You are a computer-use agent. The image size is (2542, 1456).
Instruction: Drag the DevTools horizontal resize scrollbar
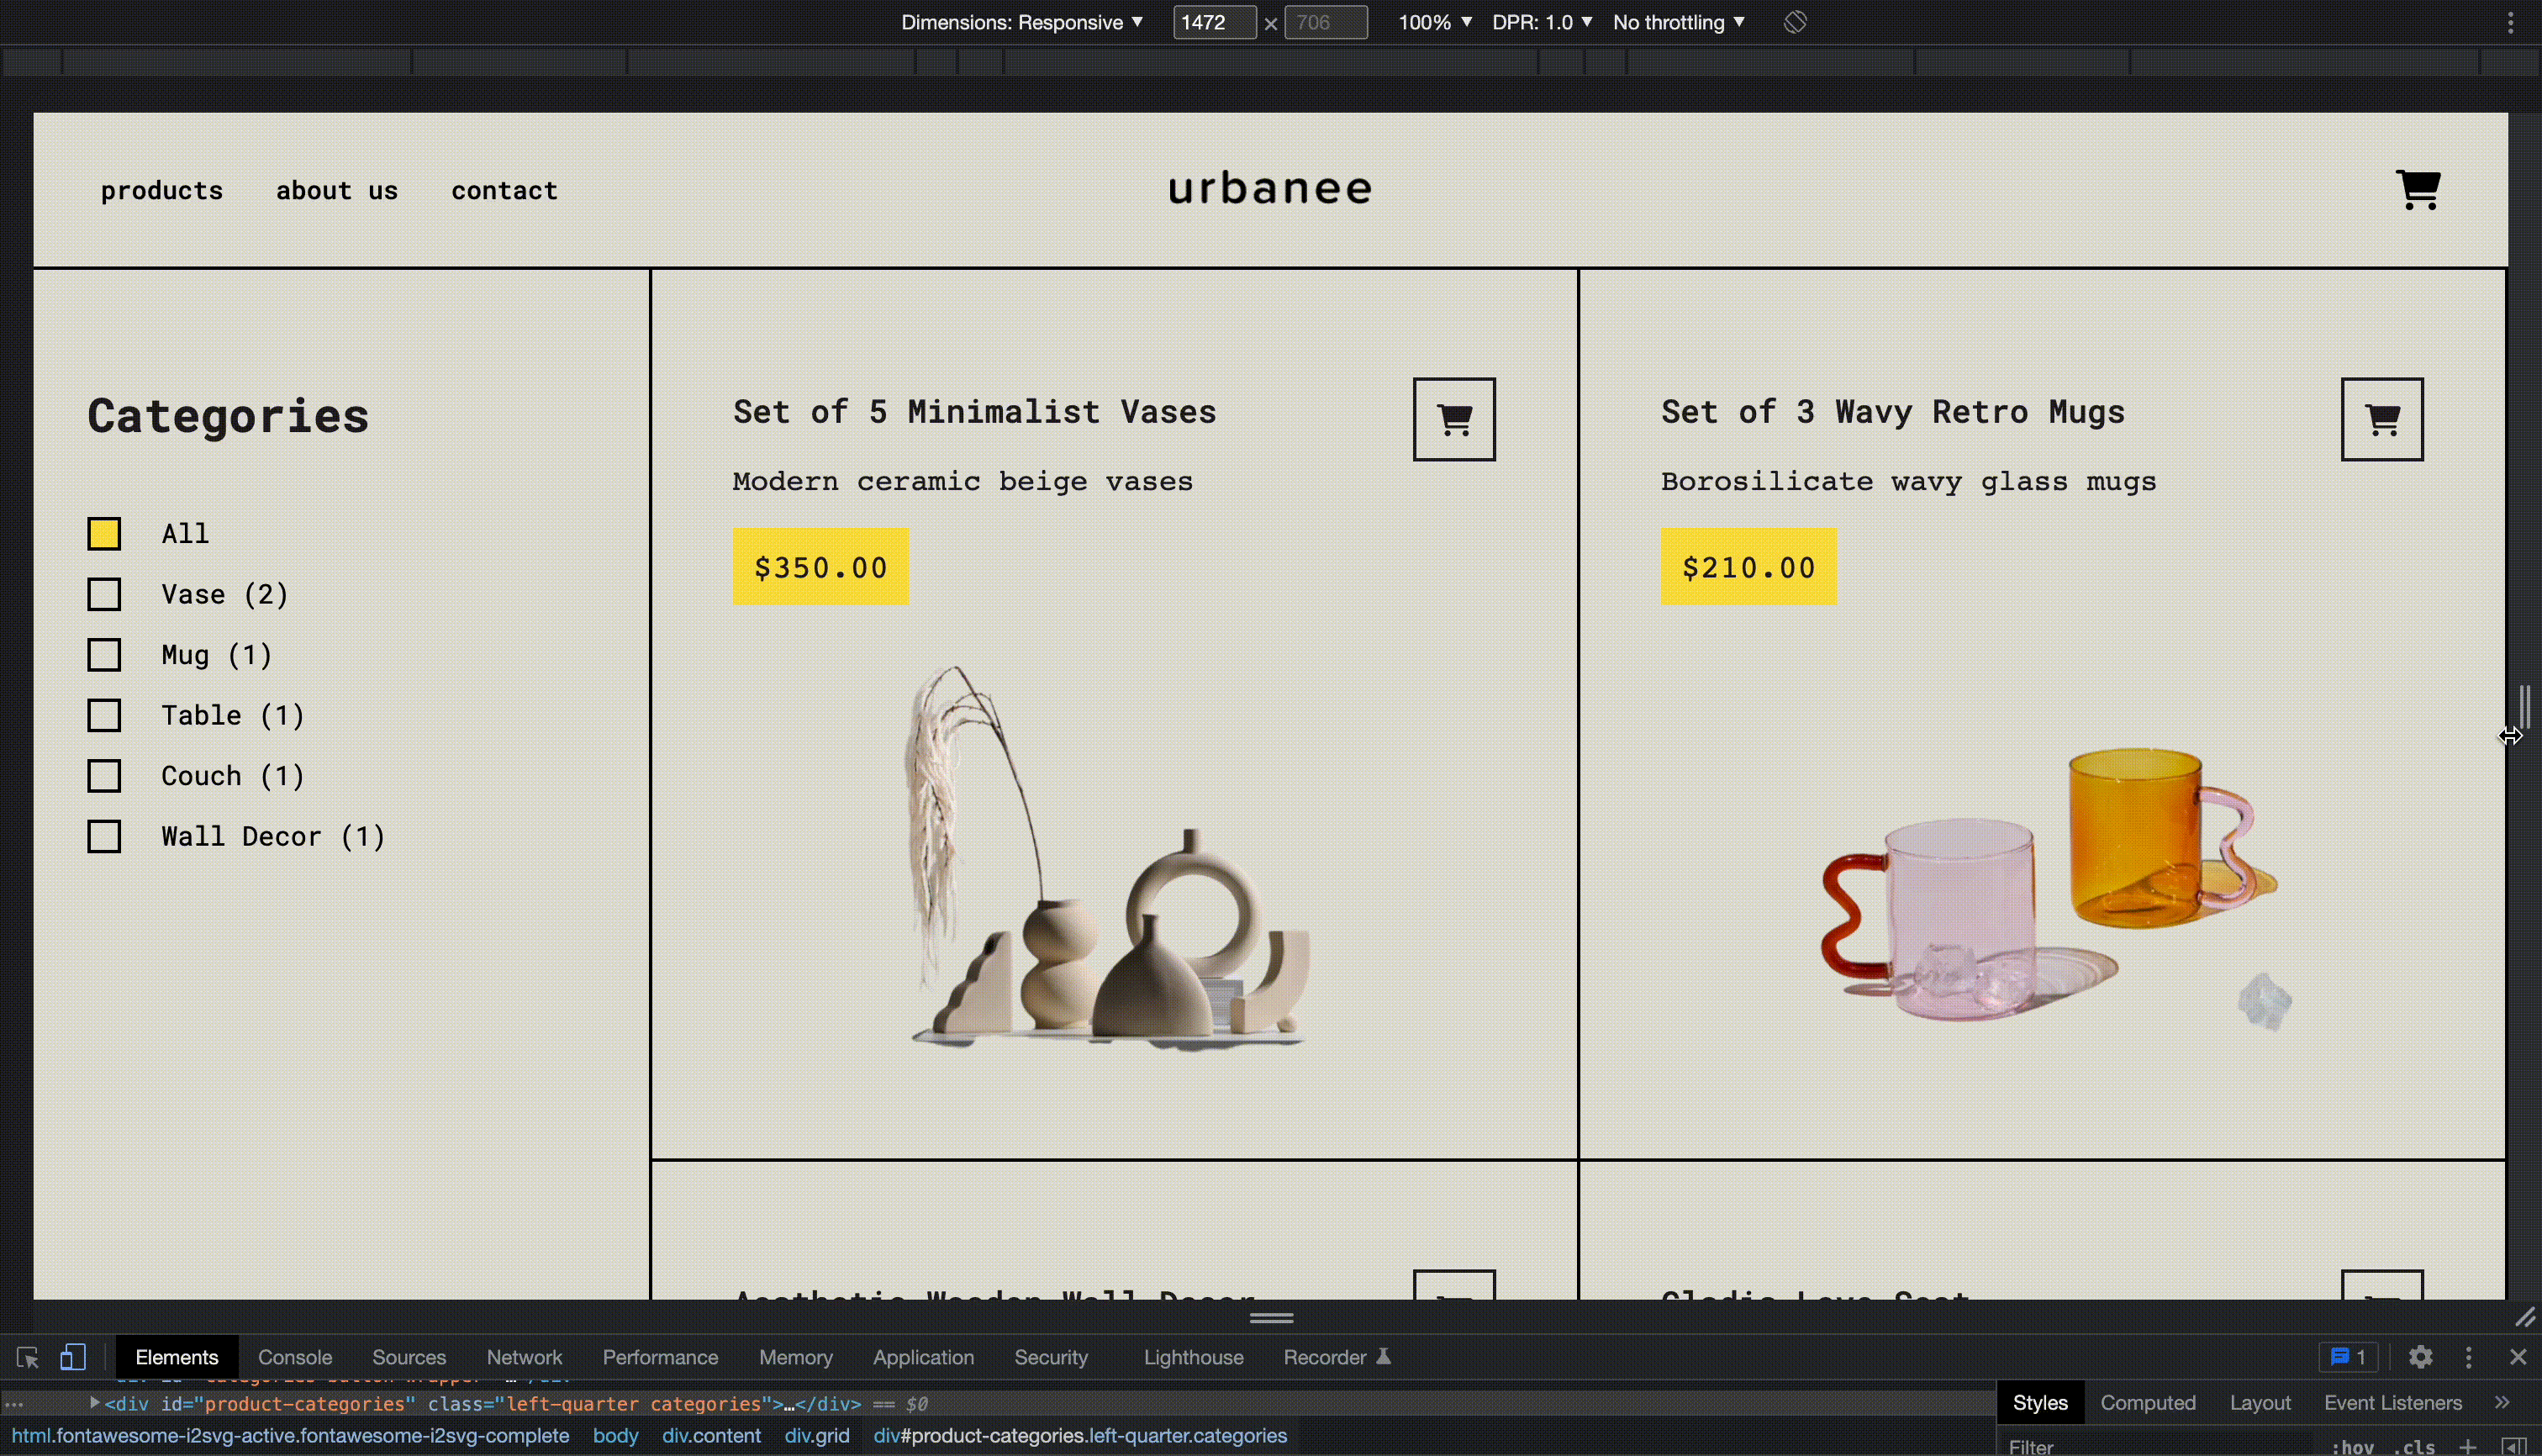pyautogui.click(x=1271, y=1318)
